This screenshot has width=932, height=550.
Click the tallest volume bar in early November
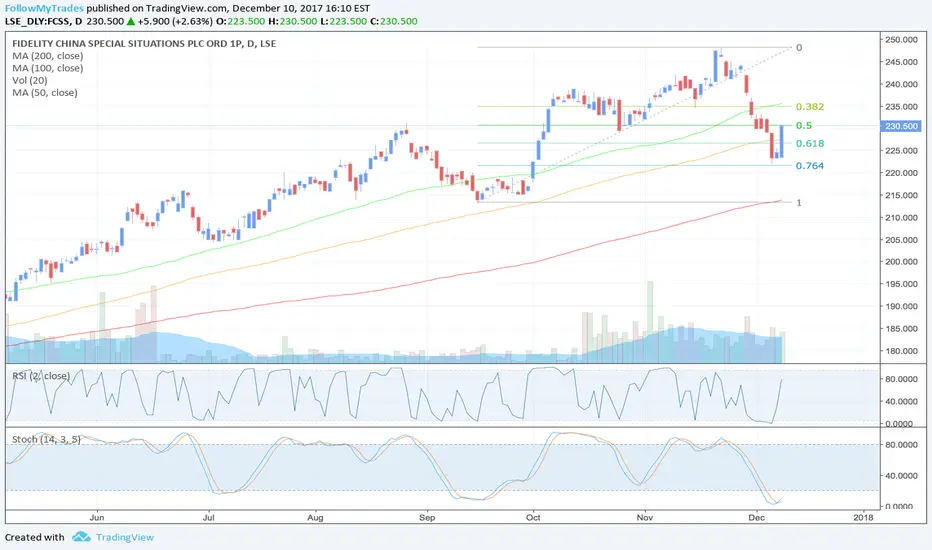point(650,322)
